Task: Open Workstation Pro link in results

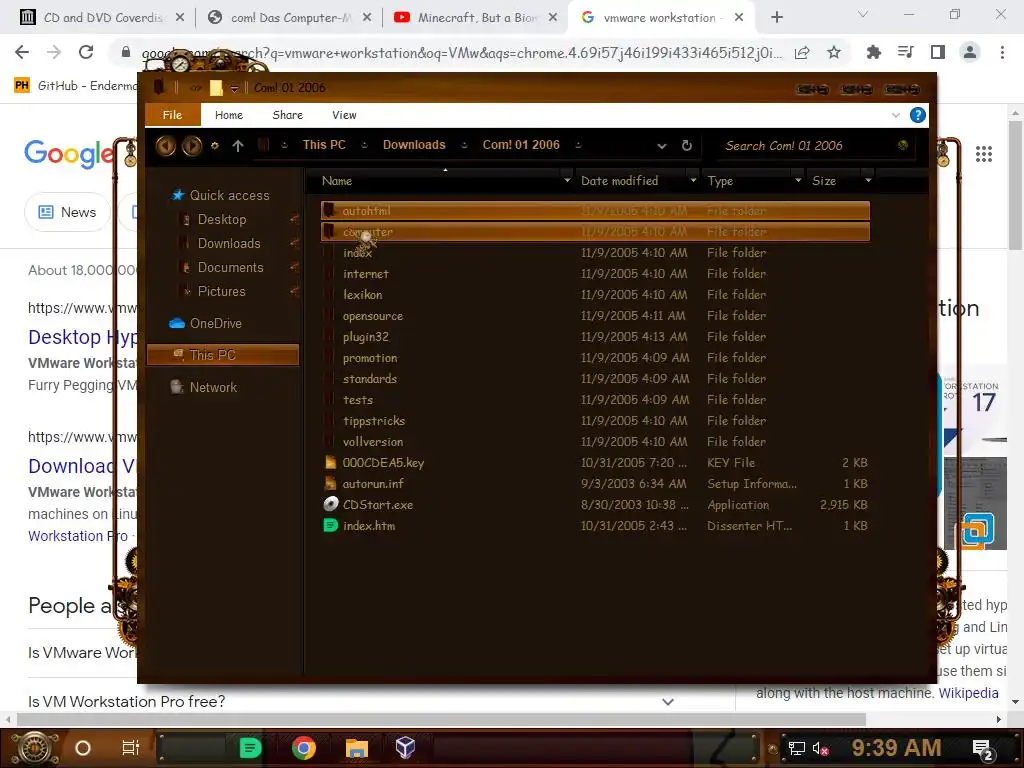Action: 78,536
